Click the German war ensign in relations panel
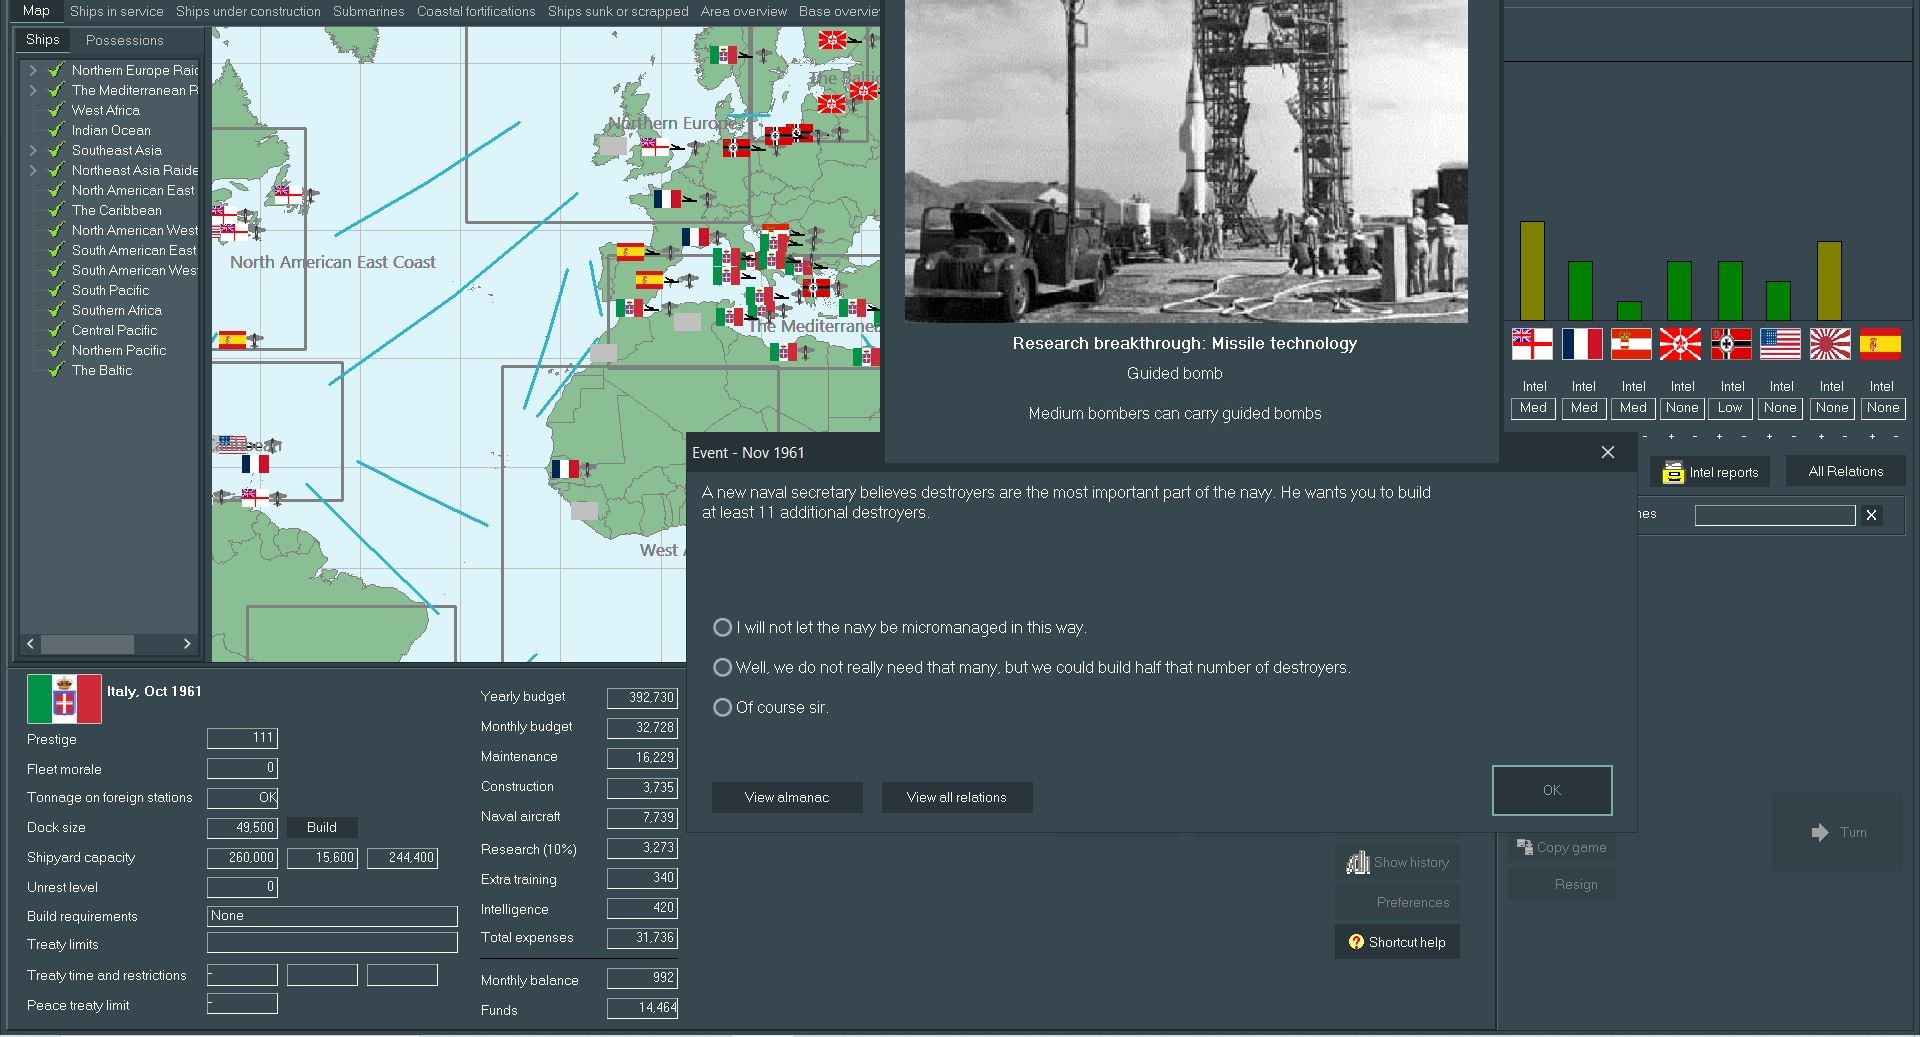 [1731, 344]
